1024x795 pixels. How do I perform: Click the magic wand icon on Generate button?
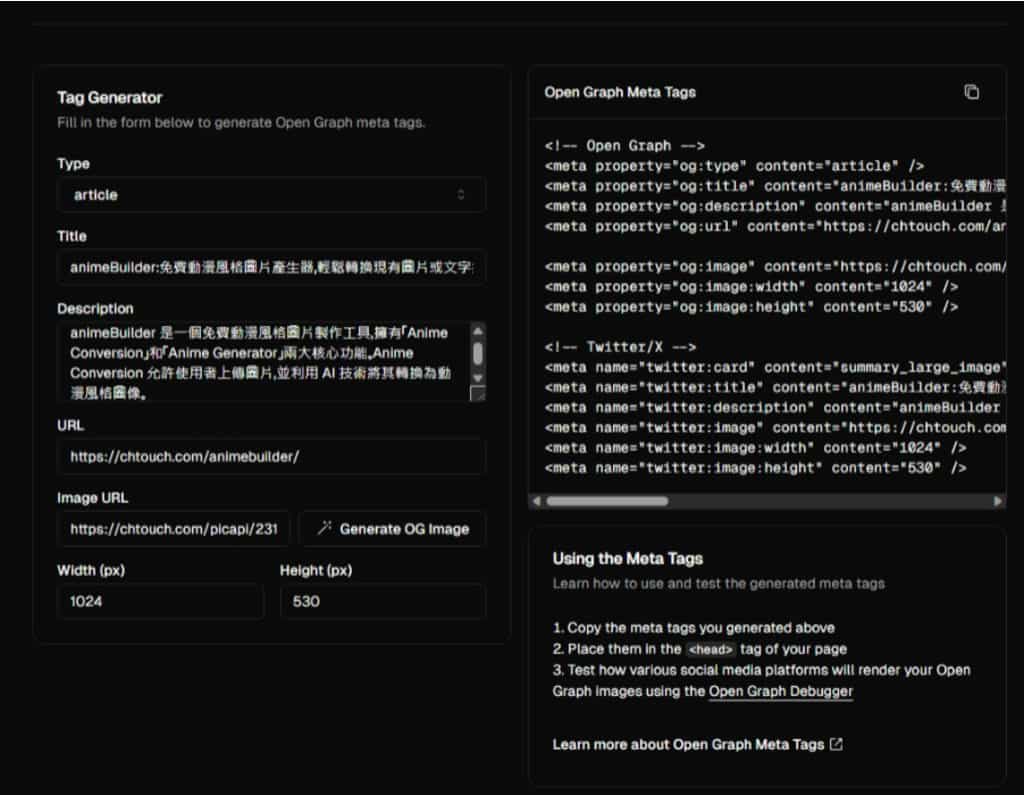(324, 528)
